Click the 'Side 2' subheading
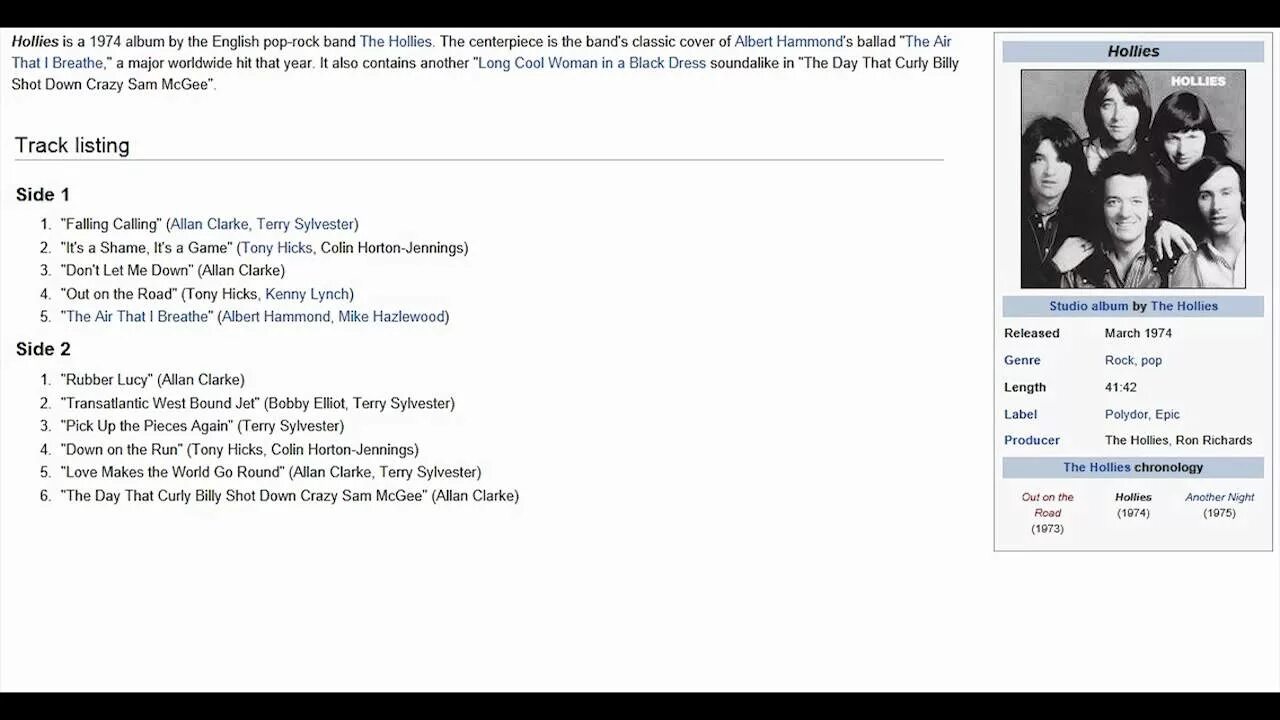 [43, 349]
